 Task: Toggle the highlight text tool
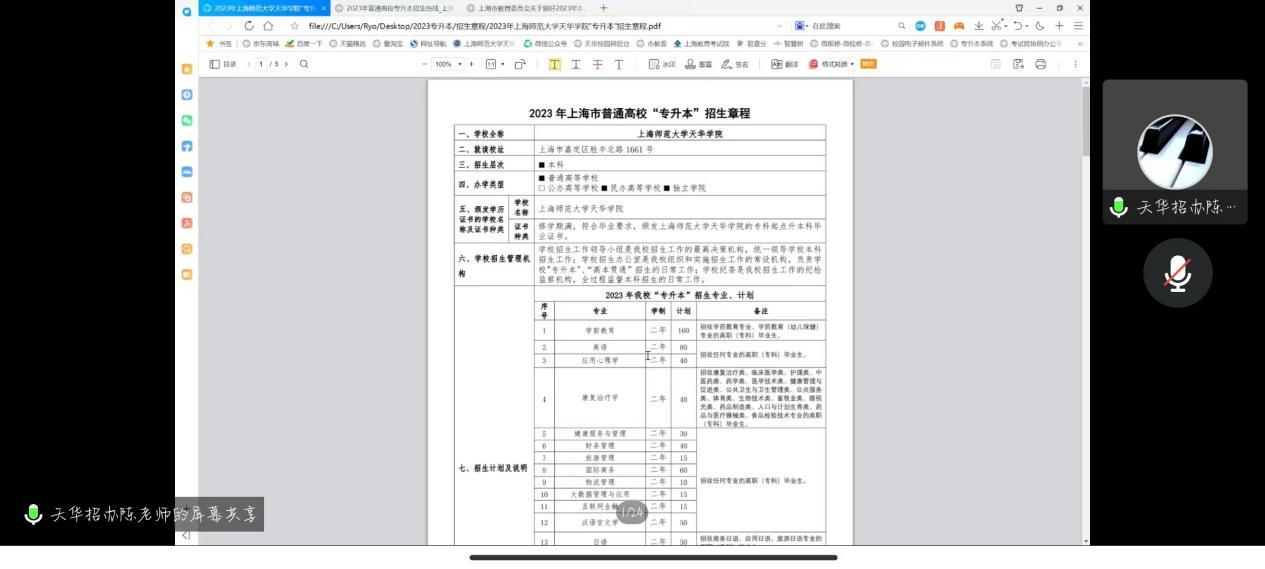click(x=555, y=64)
